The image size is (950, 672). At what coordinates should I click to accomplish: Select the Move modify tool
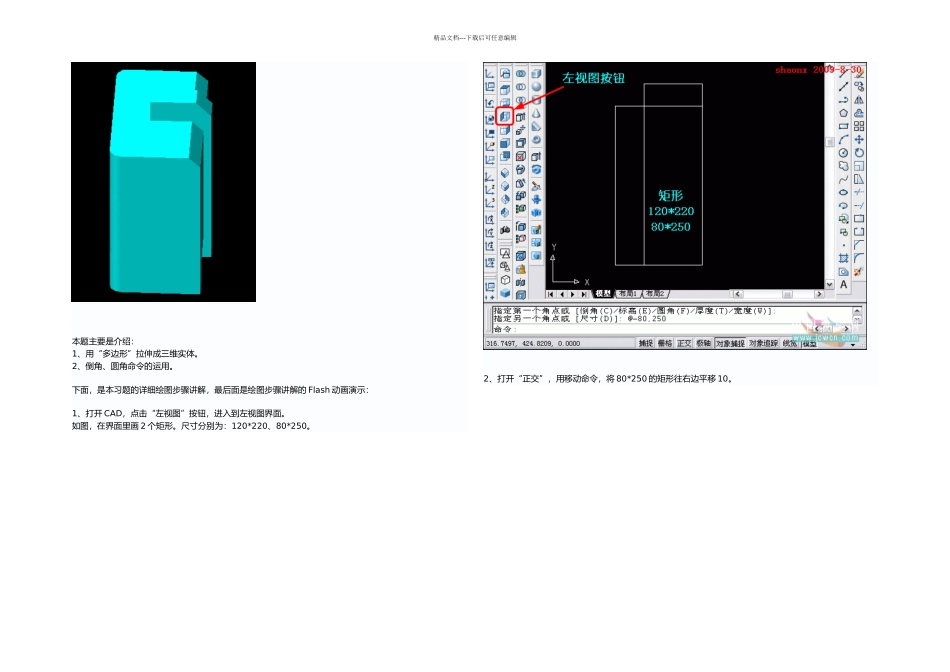coord(859,139)
